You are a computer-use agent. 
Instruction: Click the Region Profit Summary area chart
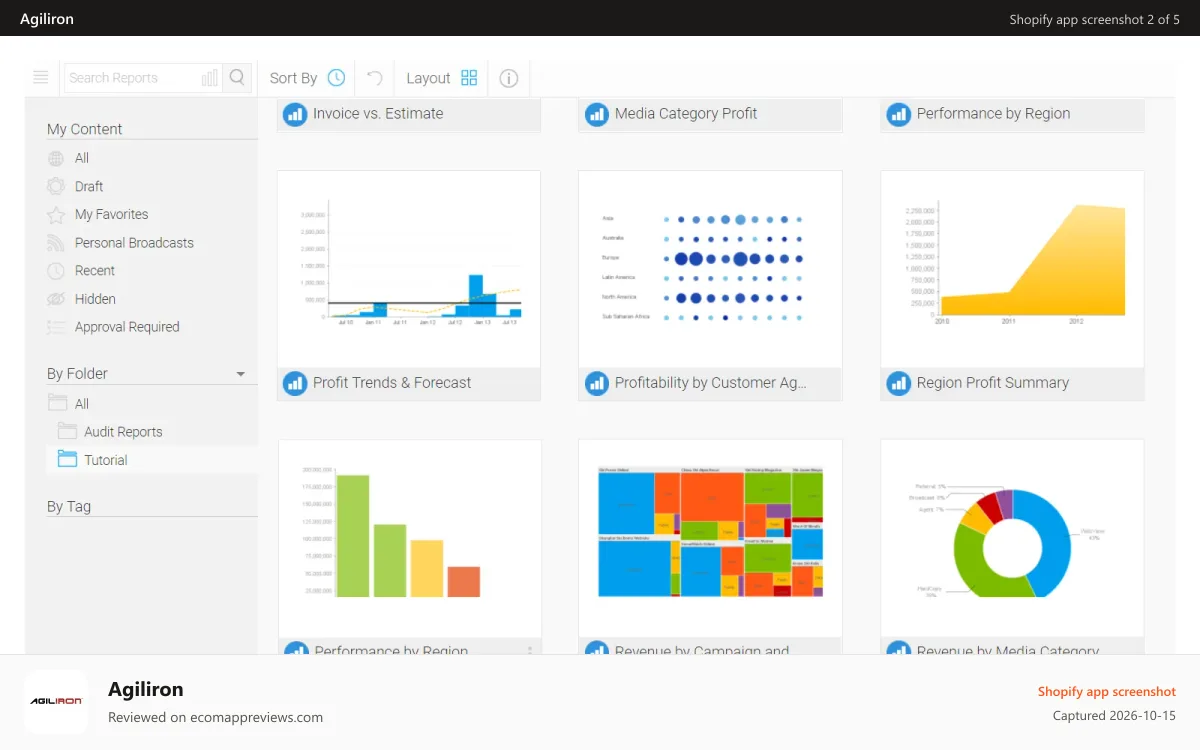point(1012,269)
